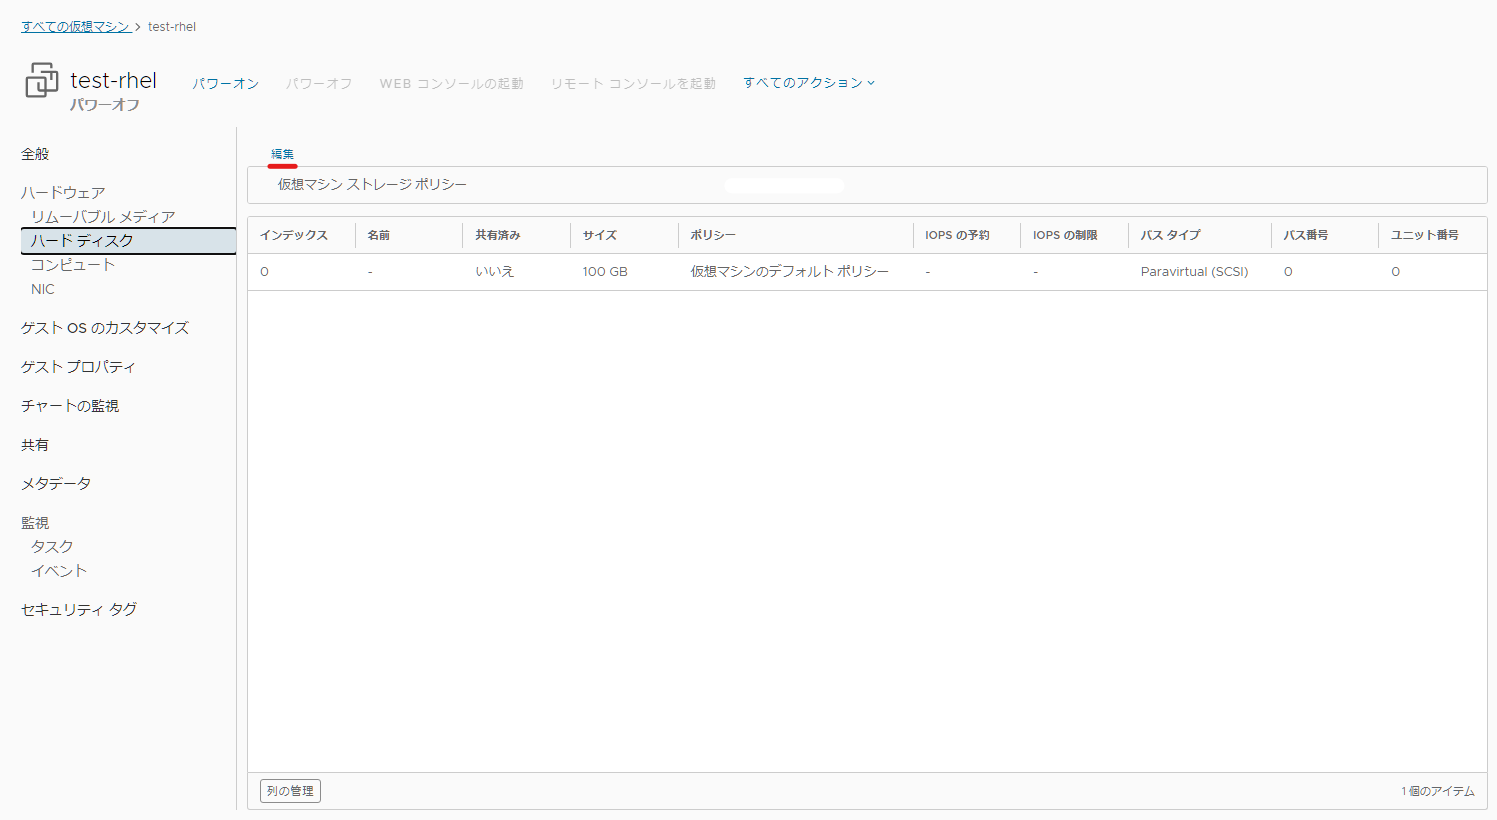Select the hard disk row with 100 GB
The height and width of the screenshot is (820, 1497).
tap(867, 272)
